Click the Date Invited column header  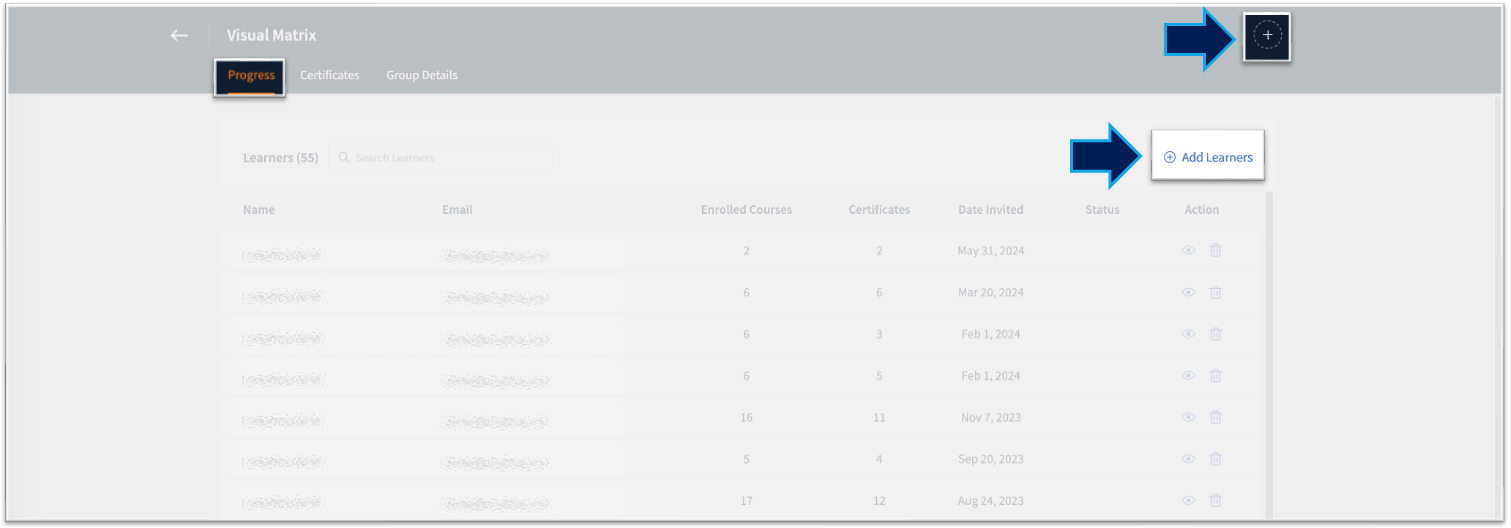(x=990, y=210)
